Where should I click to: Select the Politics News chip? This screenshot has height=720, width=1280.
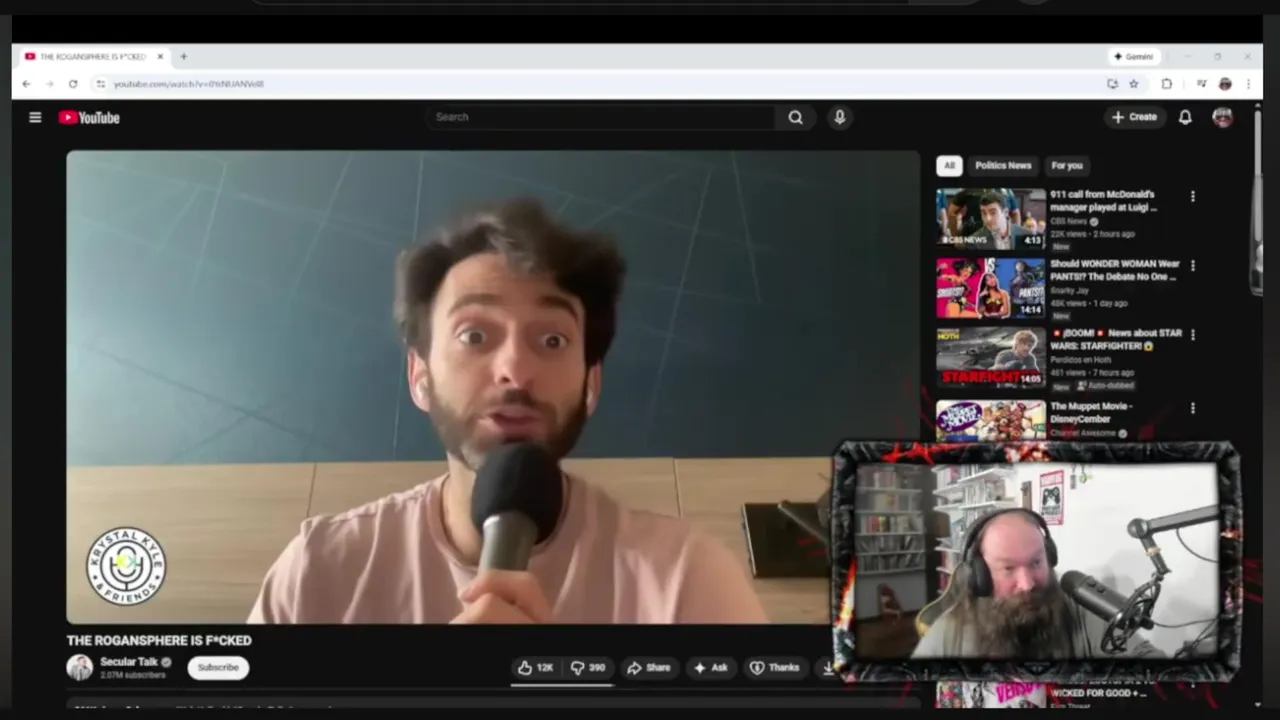pyautogui.click(x=1003, y=166)
